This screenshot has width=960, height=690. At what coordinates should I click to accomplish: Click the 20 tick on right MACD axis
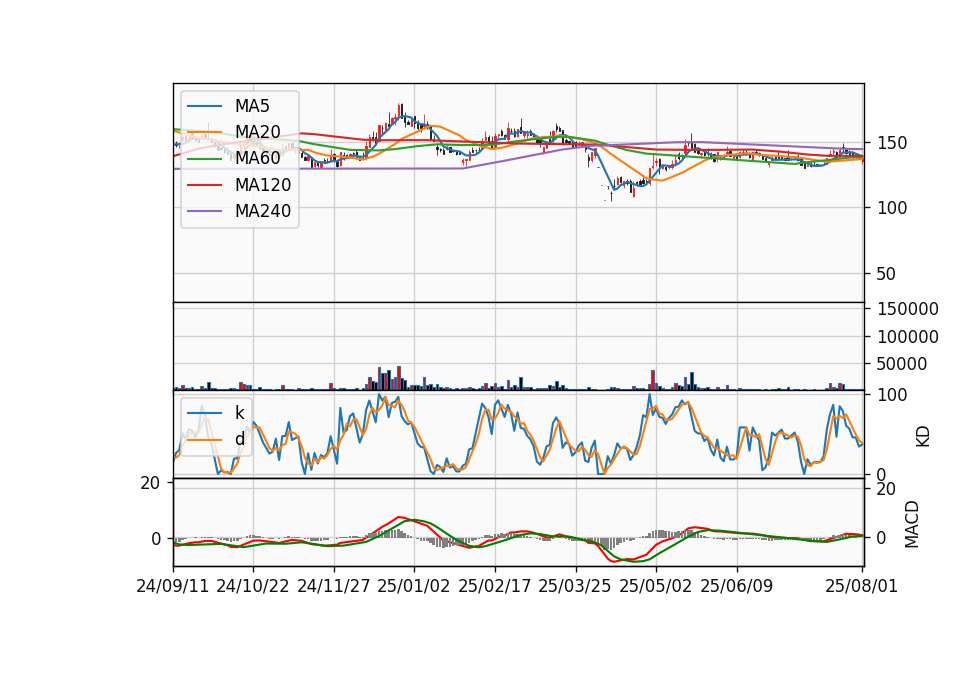pyautogui.click(x=887, y=489)
